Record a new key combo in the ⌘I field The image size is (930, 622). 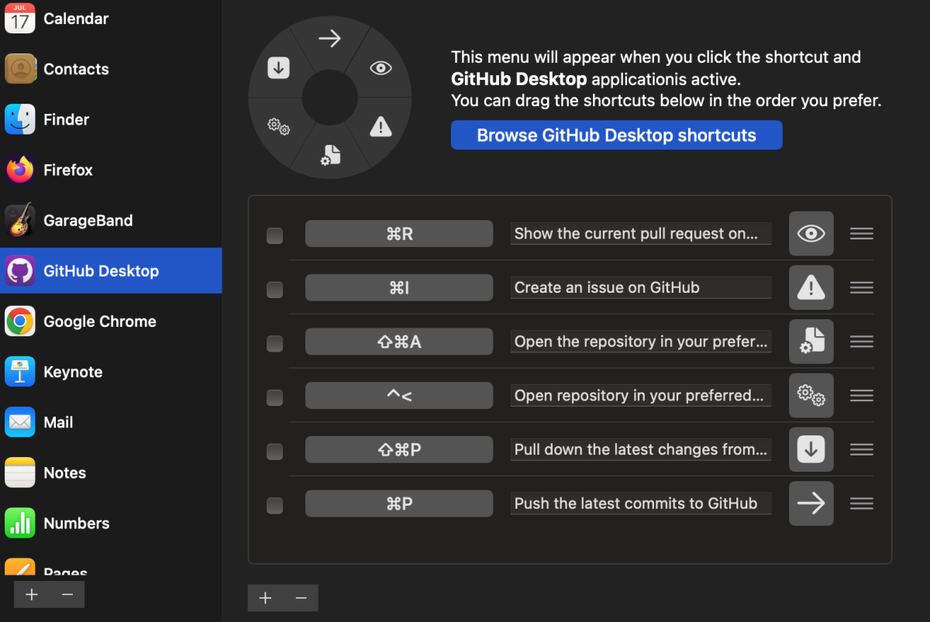(399, 288)
